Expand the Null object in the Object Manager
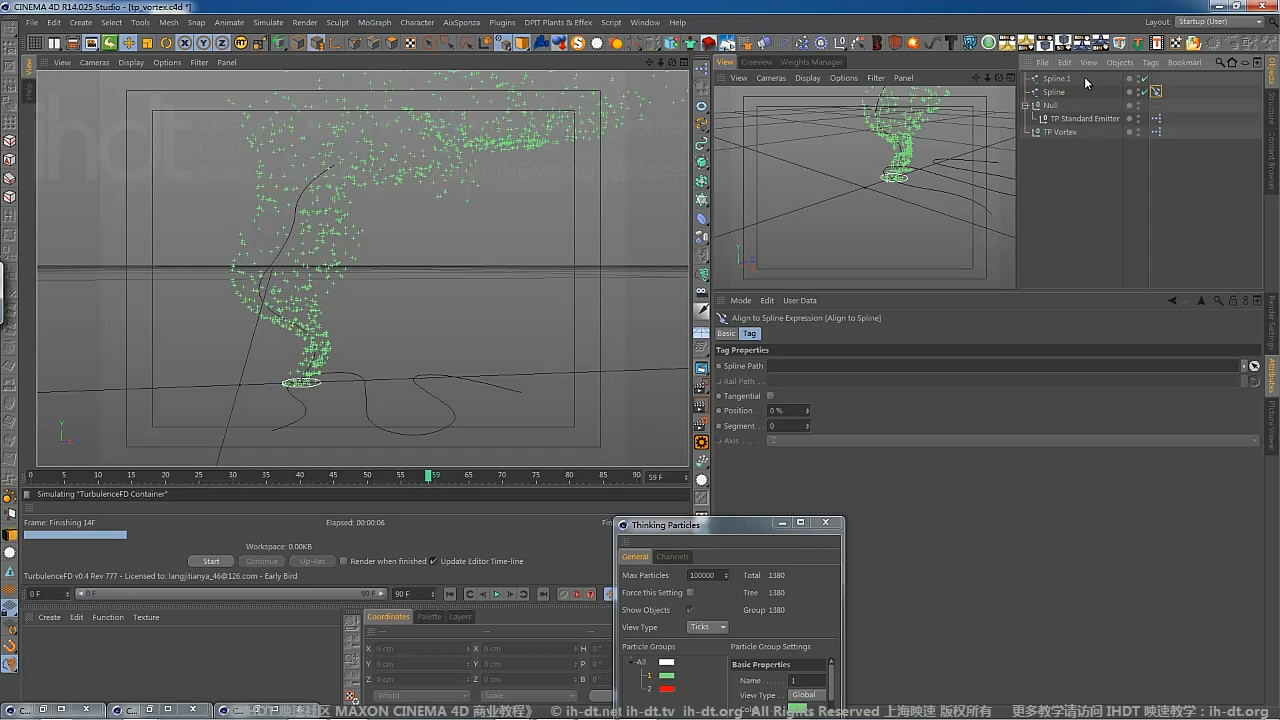The width and height of the screenshot is (1280, 720). pos(1026,106)
